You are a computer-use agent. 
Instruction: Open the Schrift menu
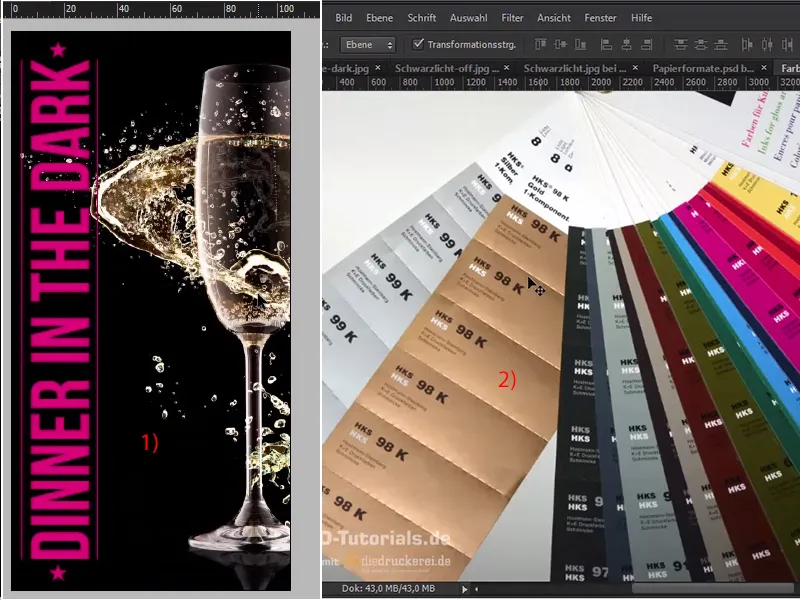tap(421, 18)
